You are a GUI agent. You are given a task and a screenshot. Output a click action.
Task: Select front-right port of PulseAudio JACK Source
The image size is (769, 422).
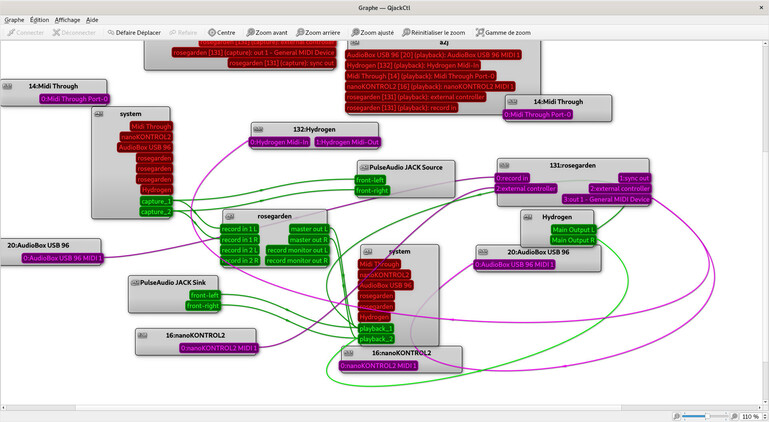pos(372,191)
